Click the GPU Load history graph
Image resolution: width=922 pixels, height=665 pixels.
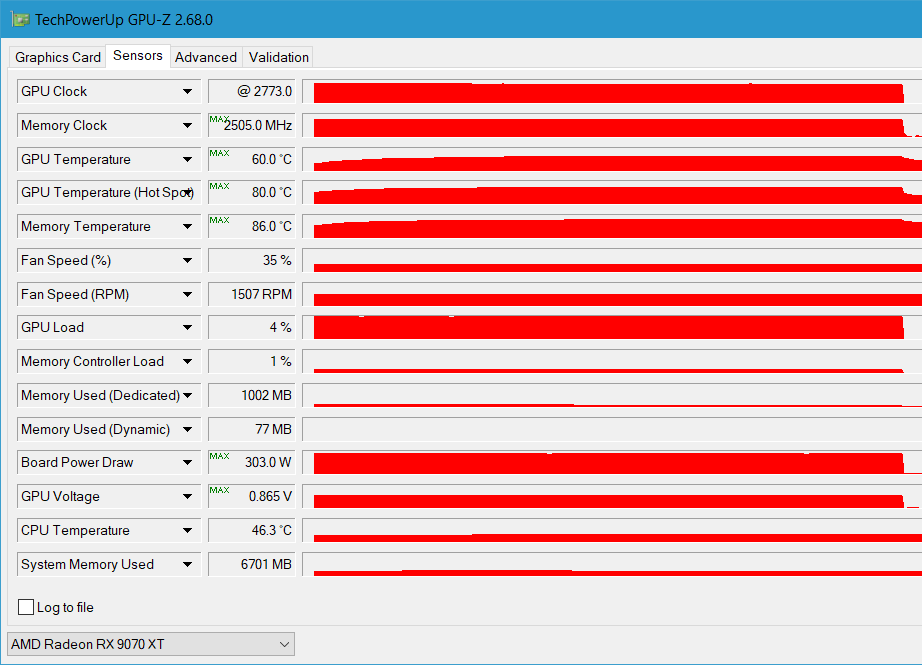[612, 328]
